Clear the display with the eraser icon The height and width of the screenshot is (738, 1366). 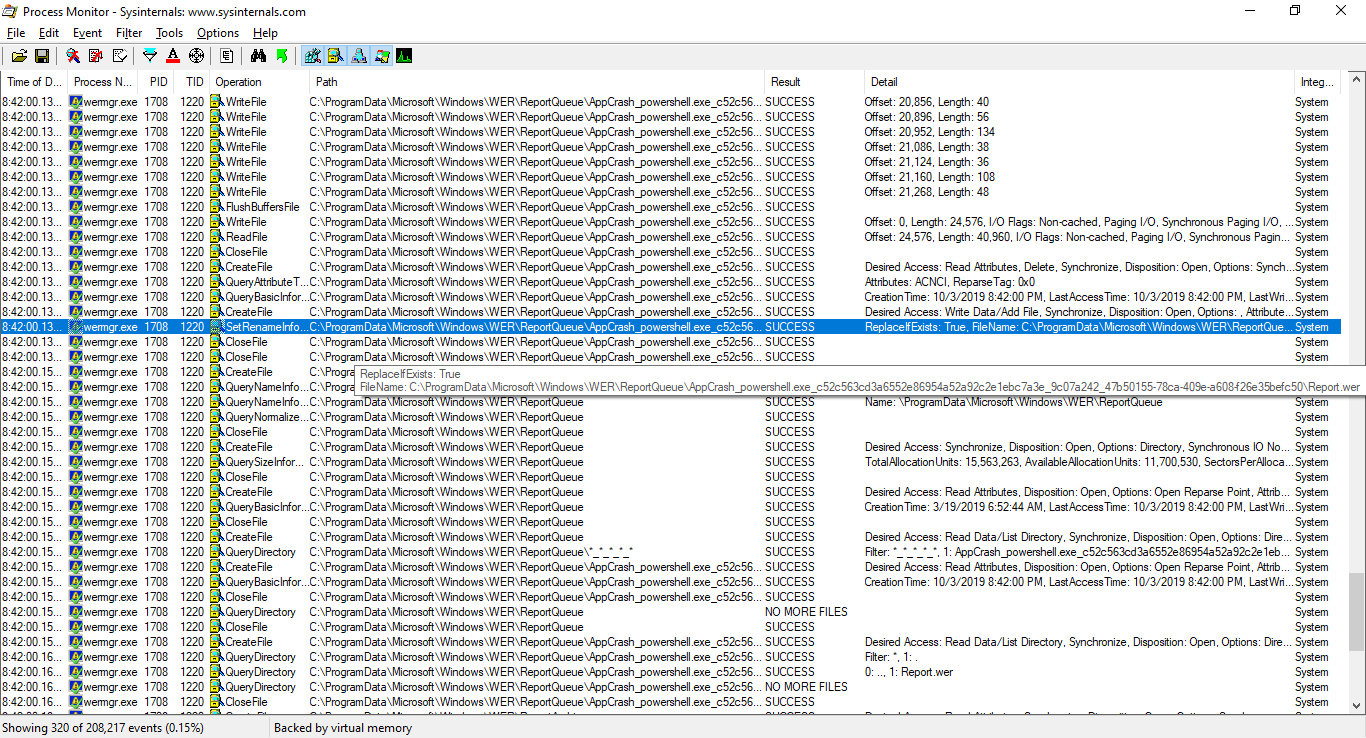(119, 56)
